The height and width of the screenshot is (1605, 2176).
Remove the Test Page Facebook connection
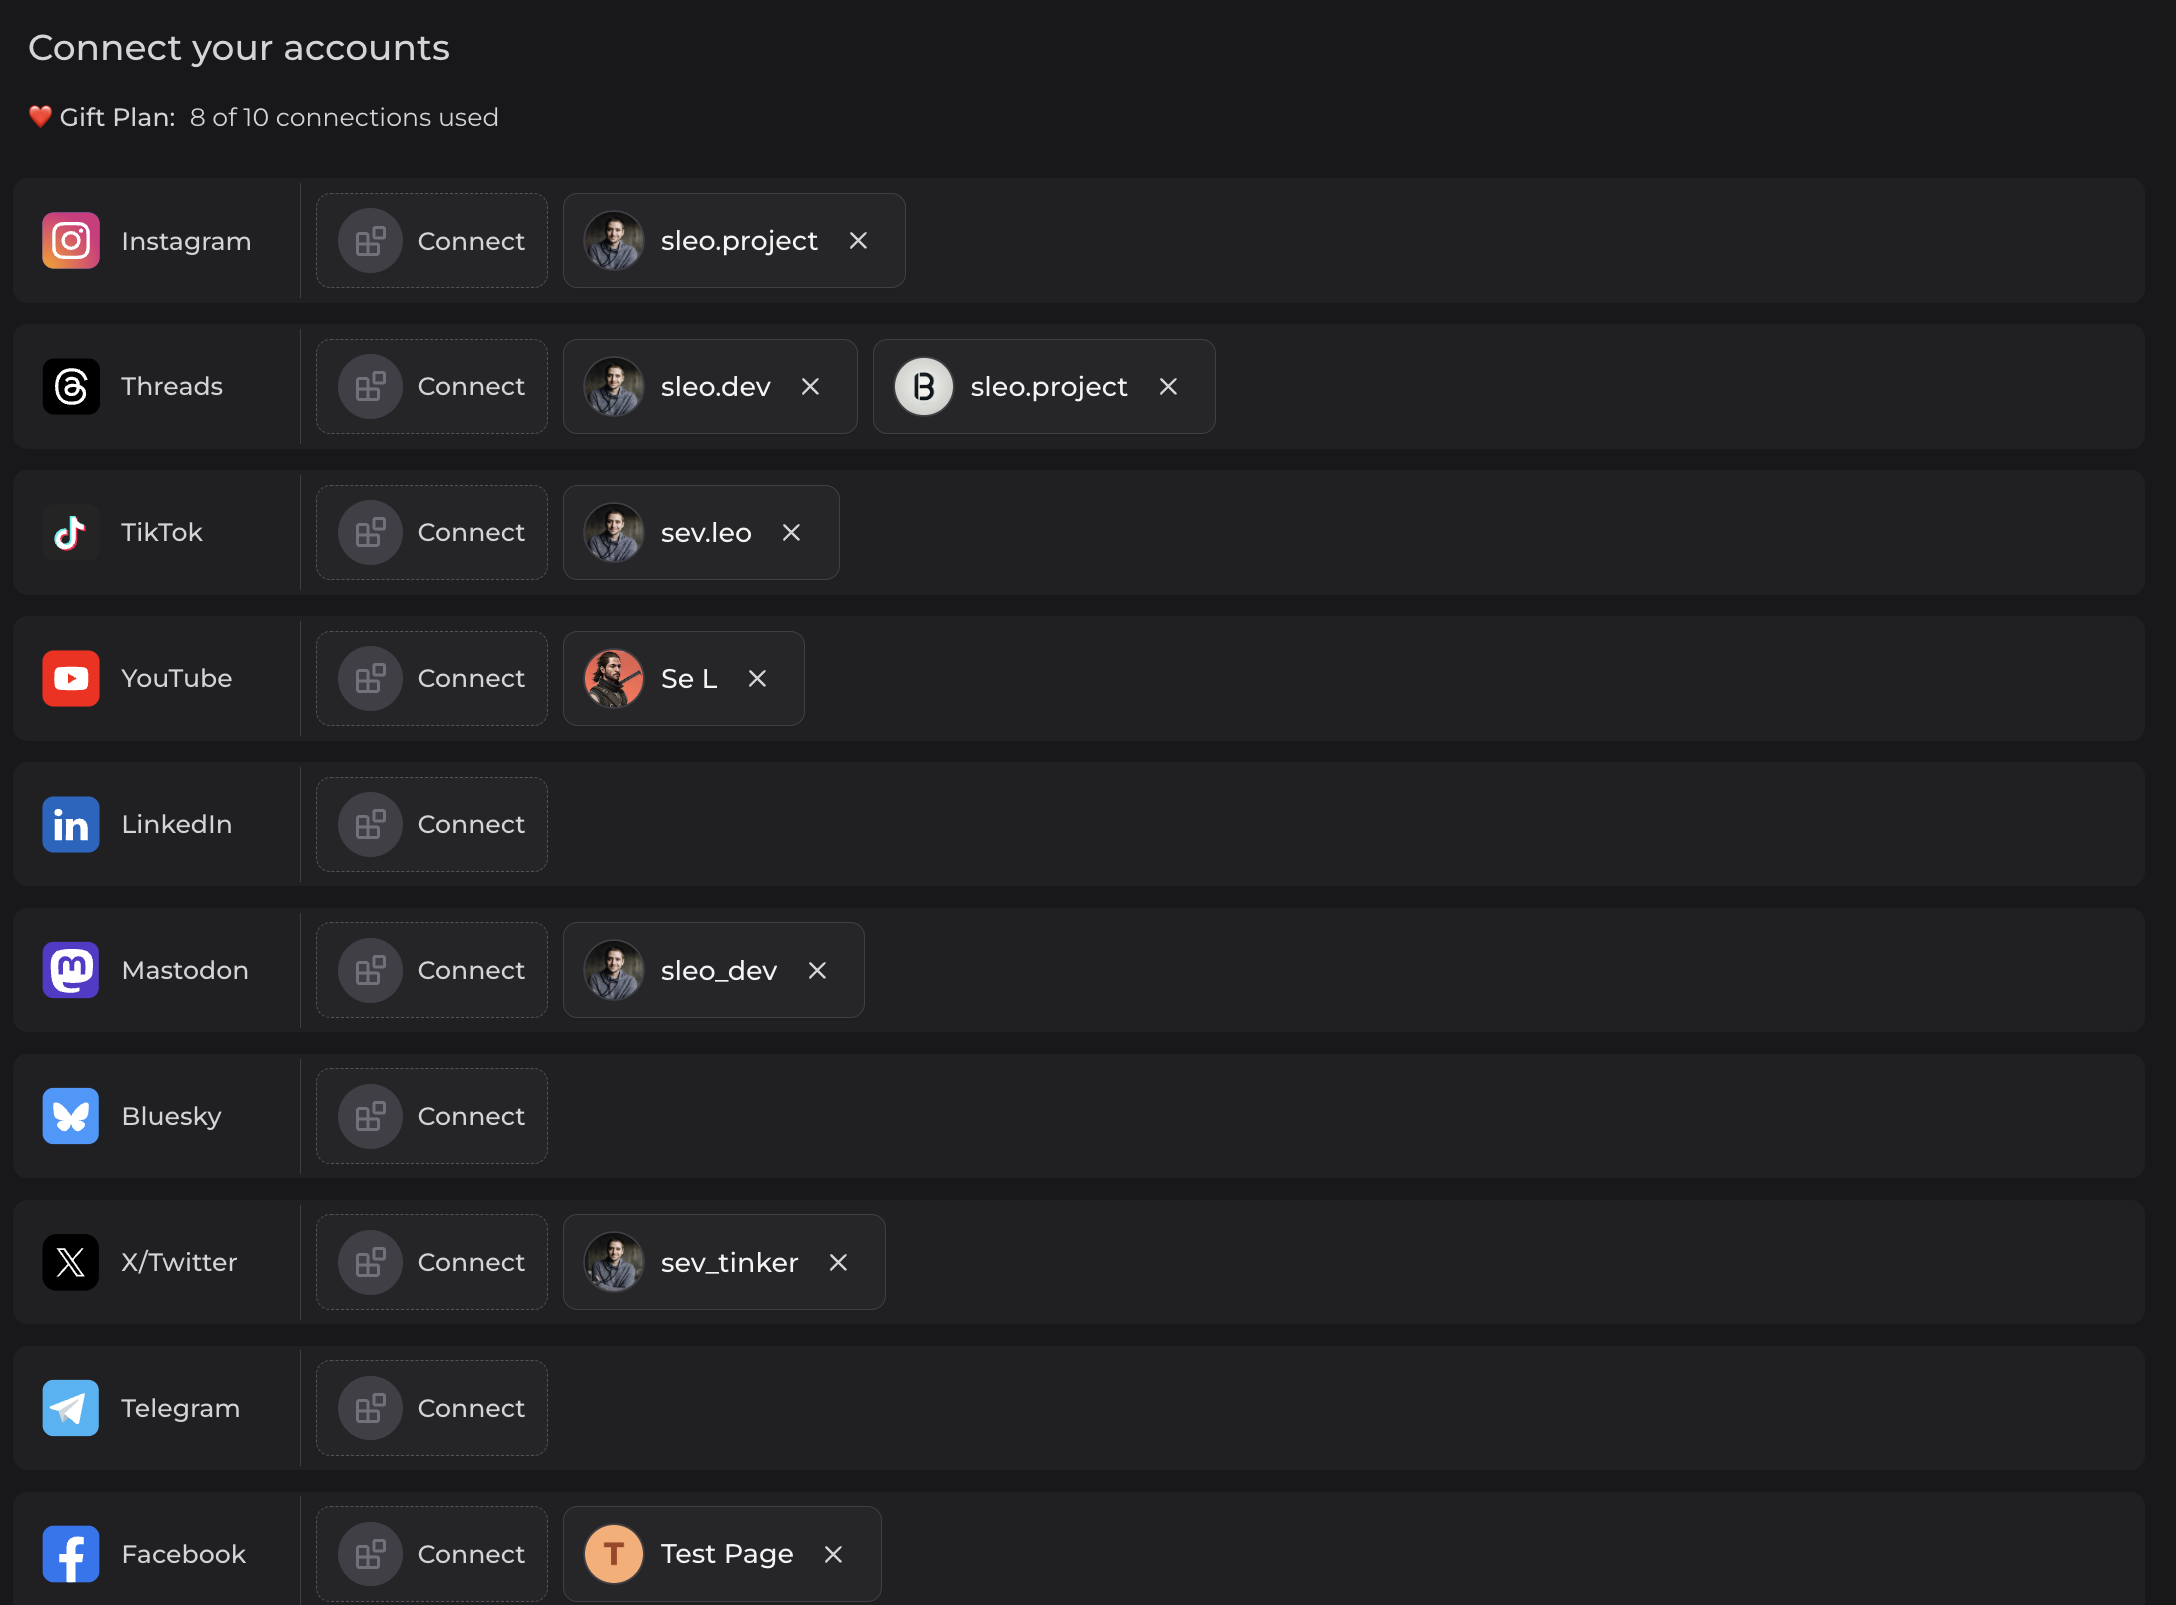(833, 1553)
